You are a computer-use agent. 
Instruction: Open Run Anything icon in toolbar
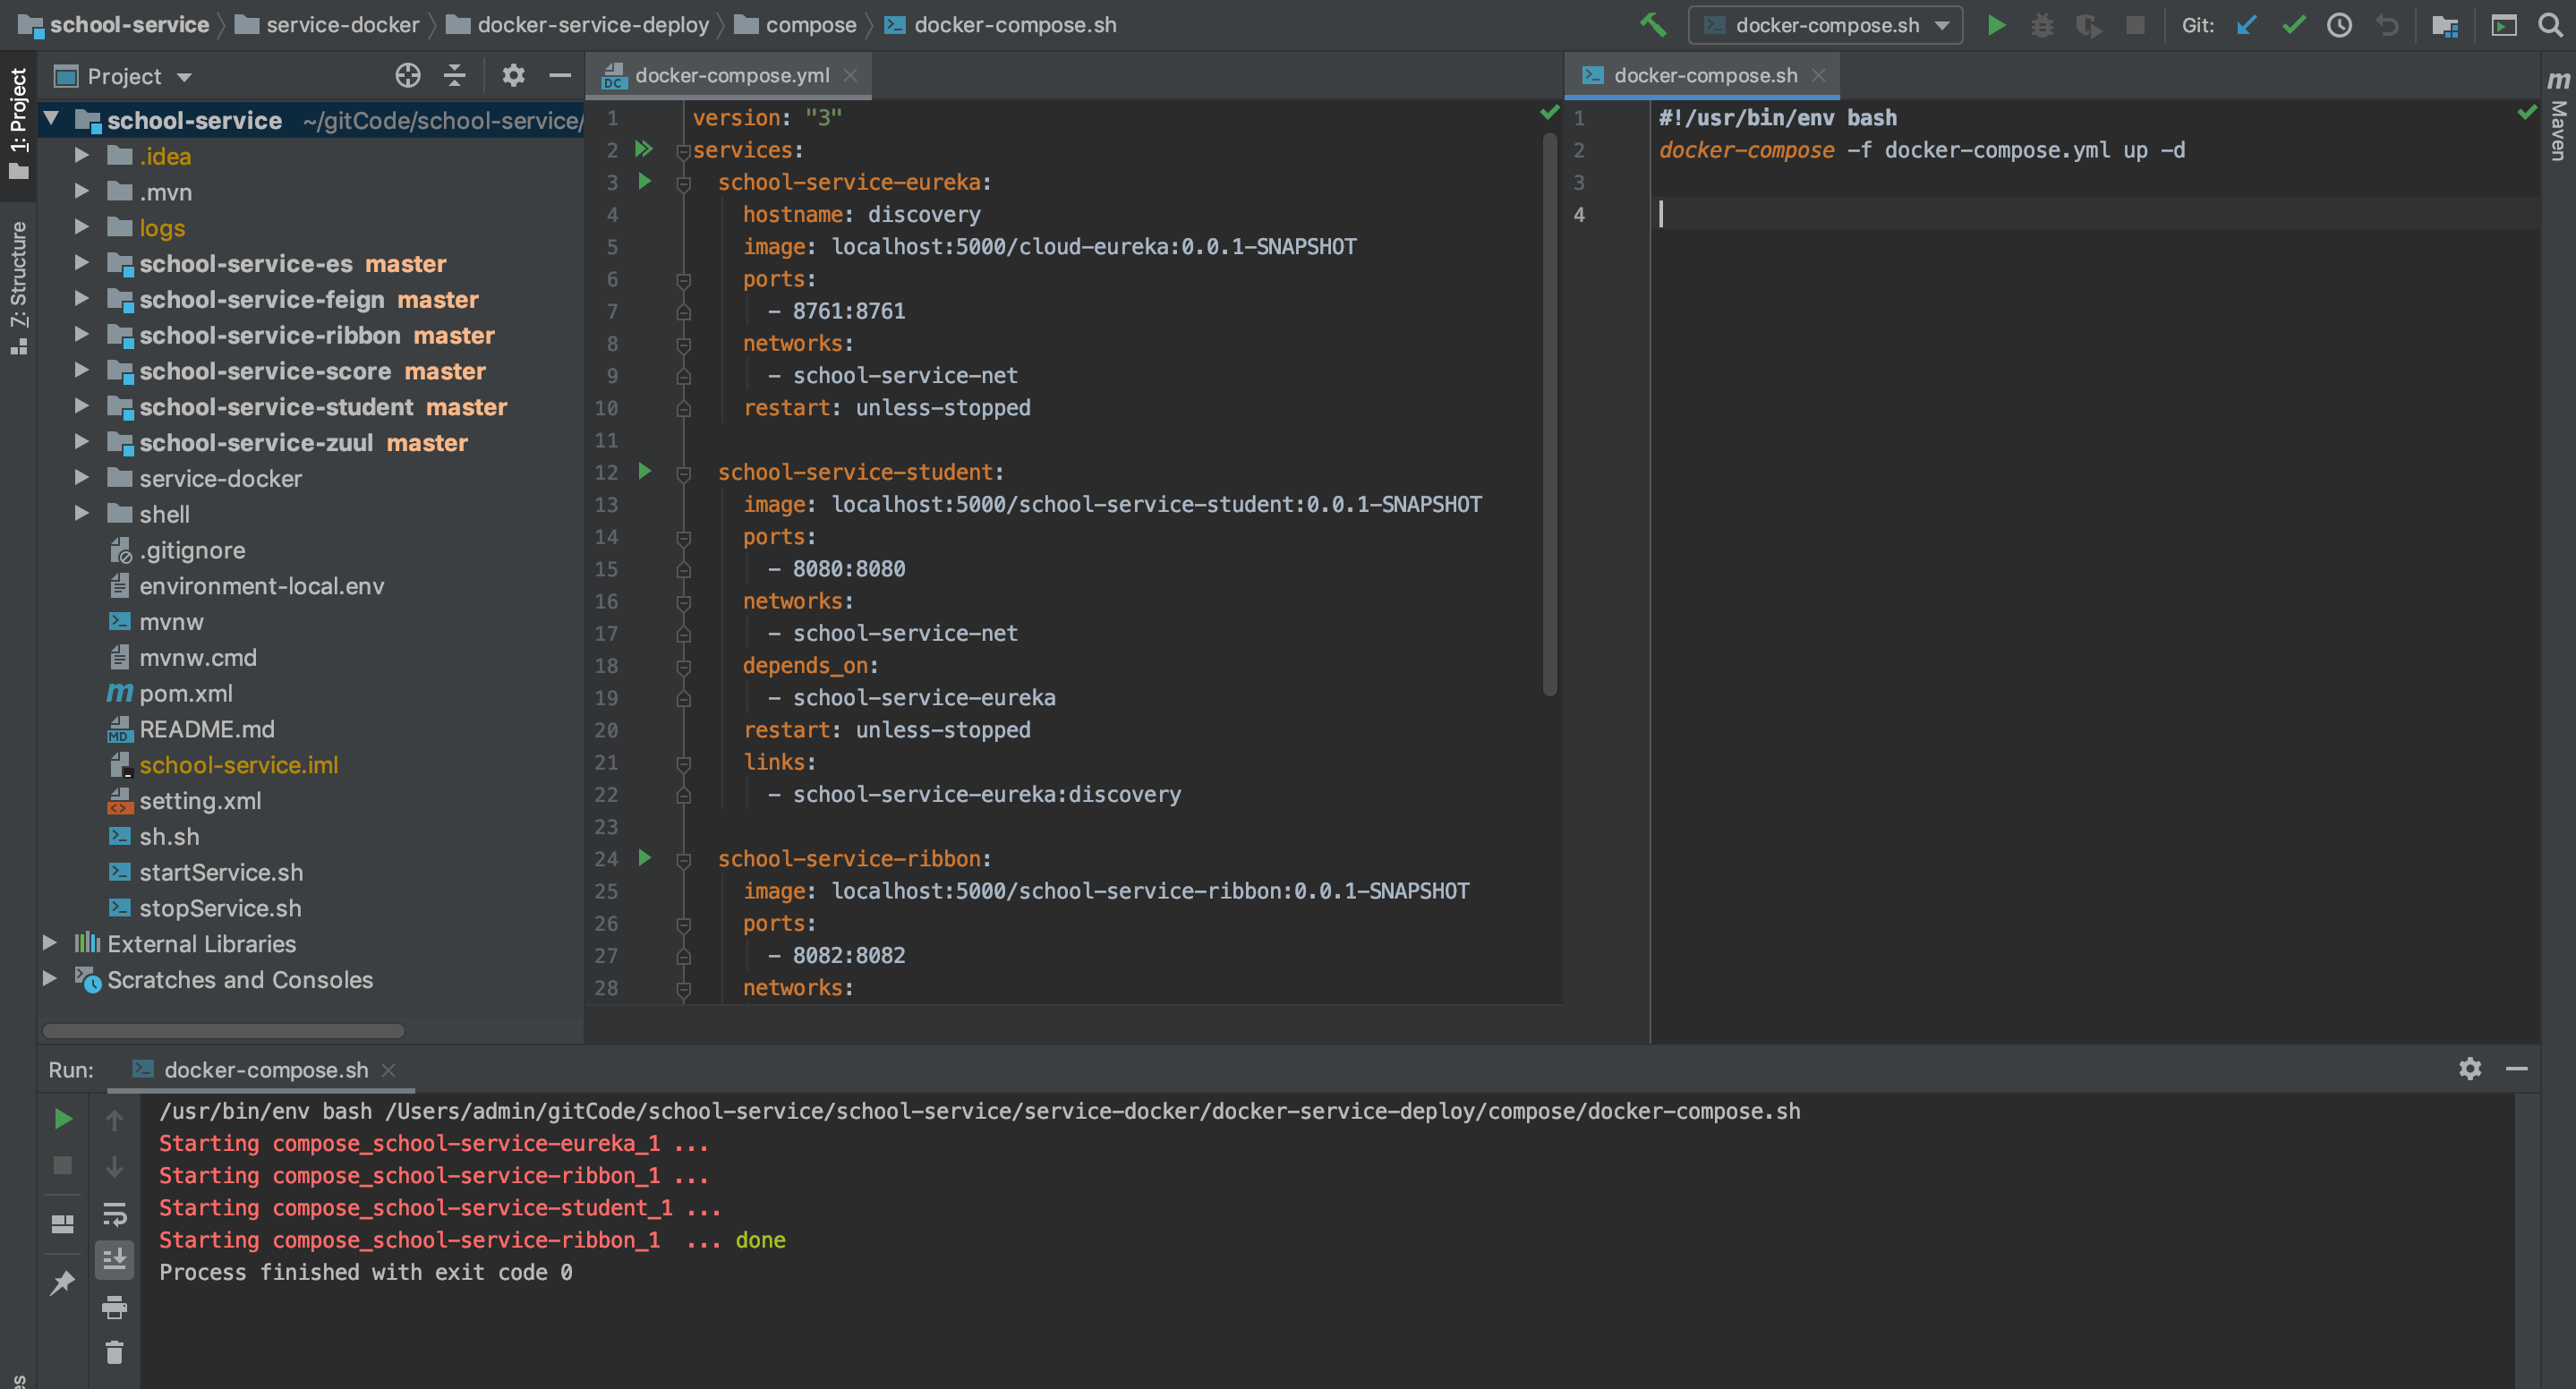click(x=2503, y=25)
